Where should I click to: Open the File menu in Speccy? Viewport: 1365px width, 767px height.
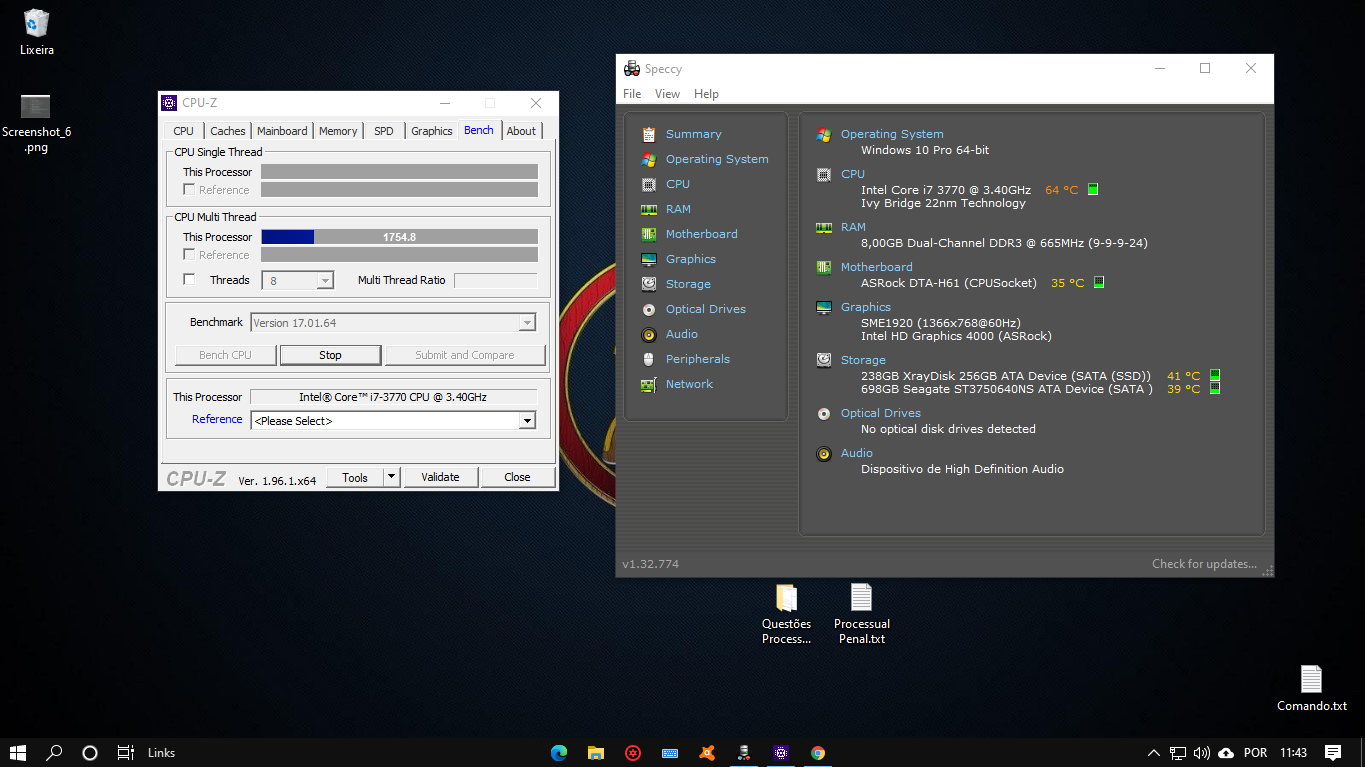[632, 94]
